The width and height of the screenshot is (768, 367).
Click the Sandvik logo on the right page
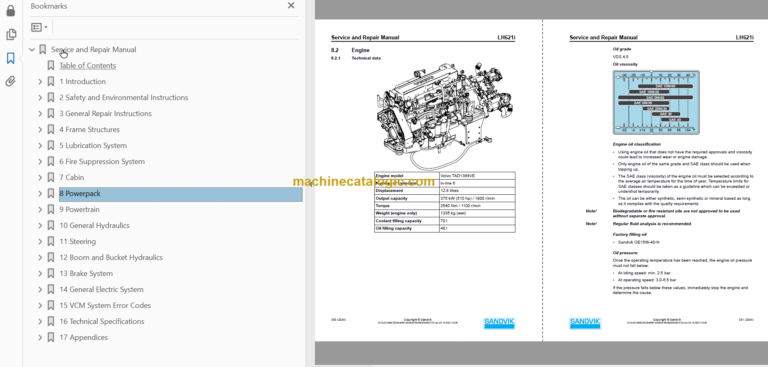(585, 323)
